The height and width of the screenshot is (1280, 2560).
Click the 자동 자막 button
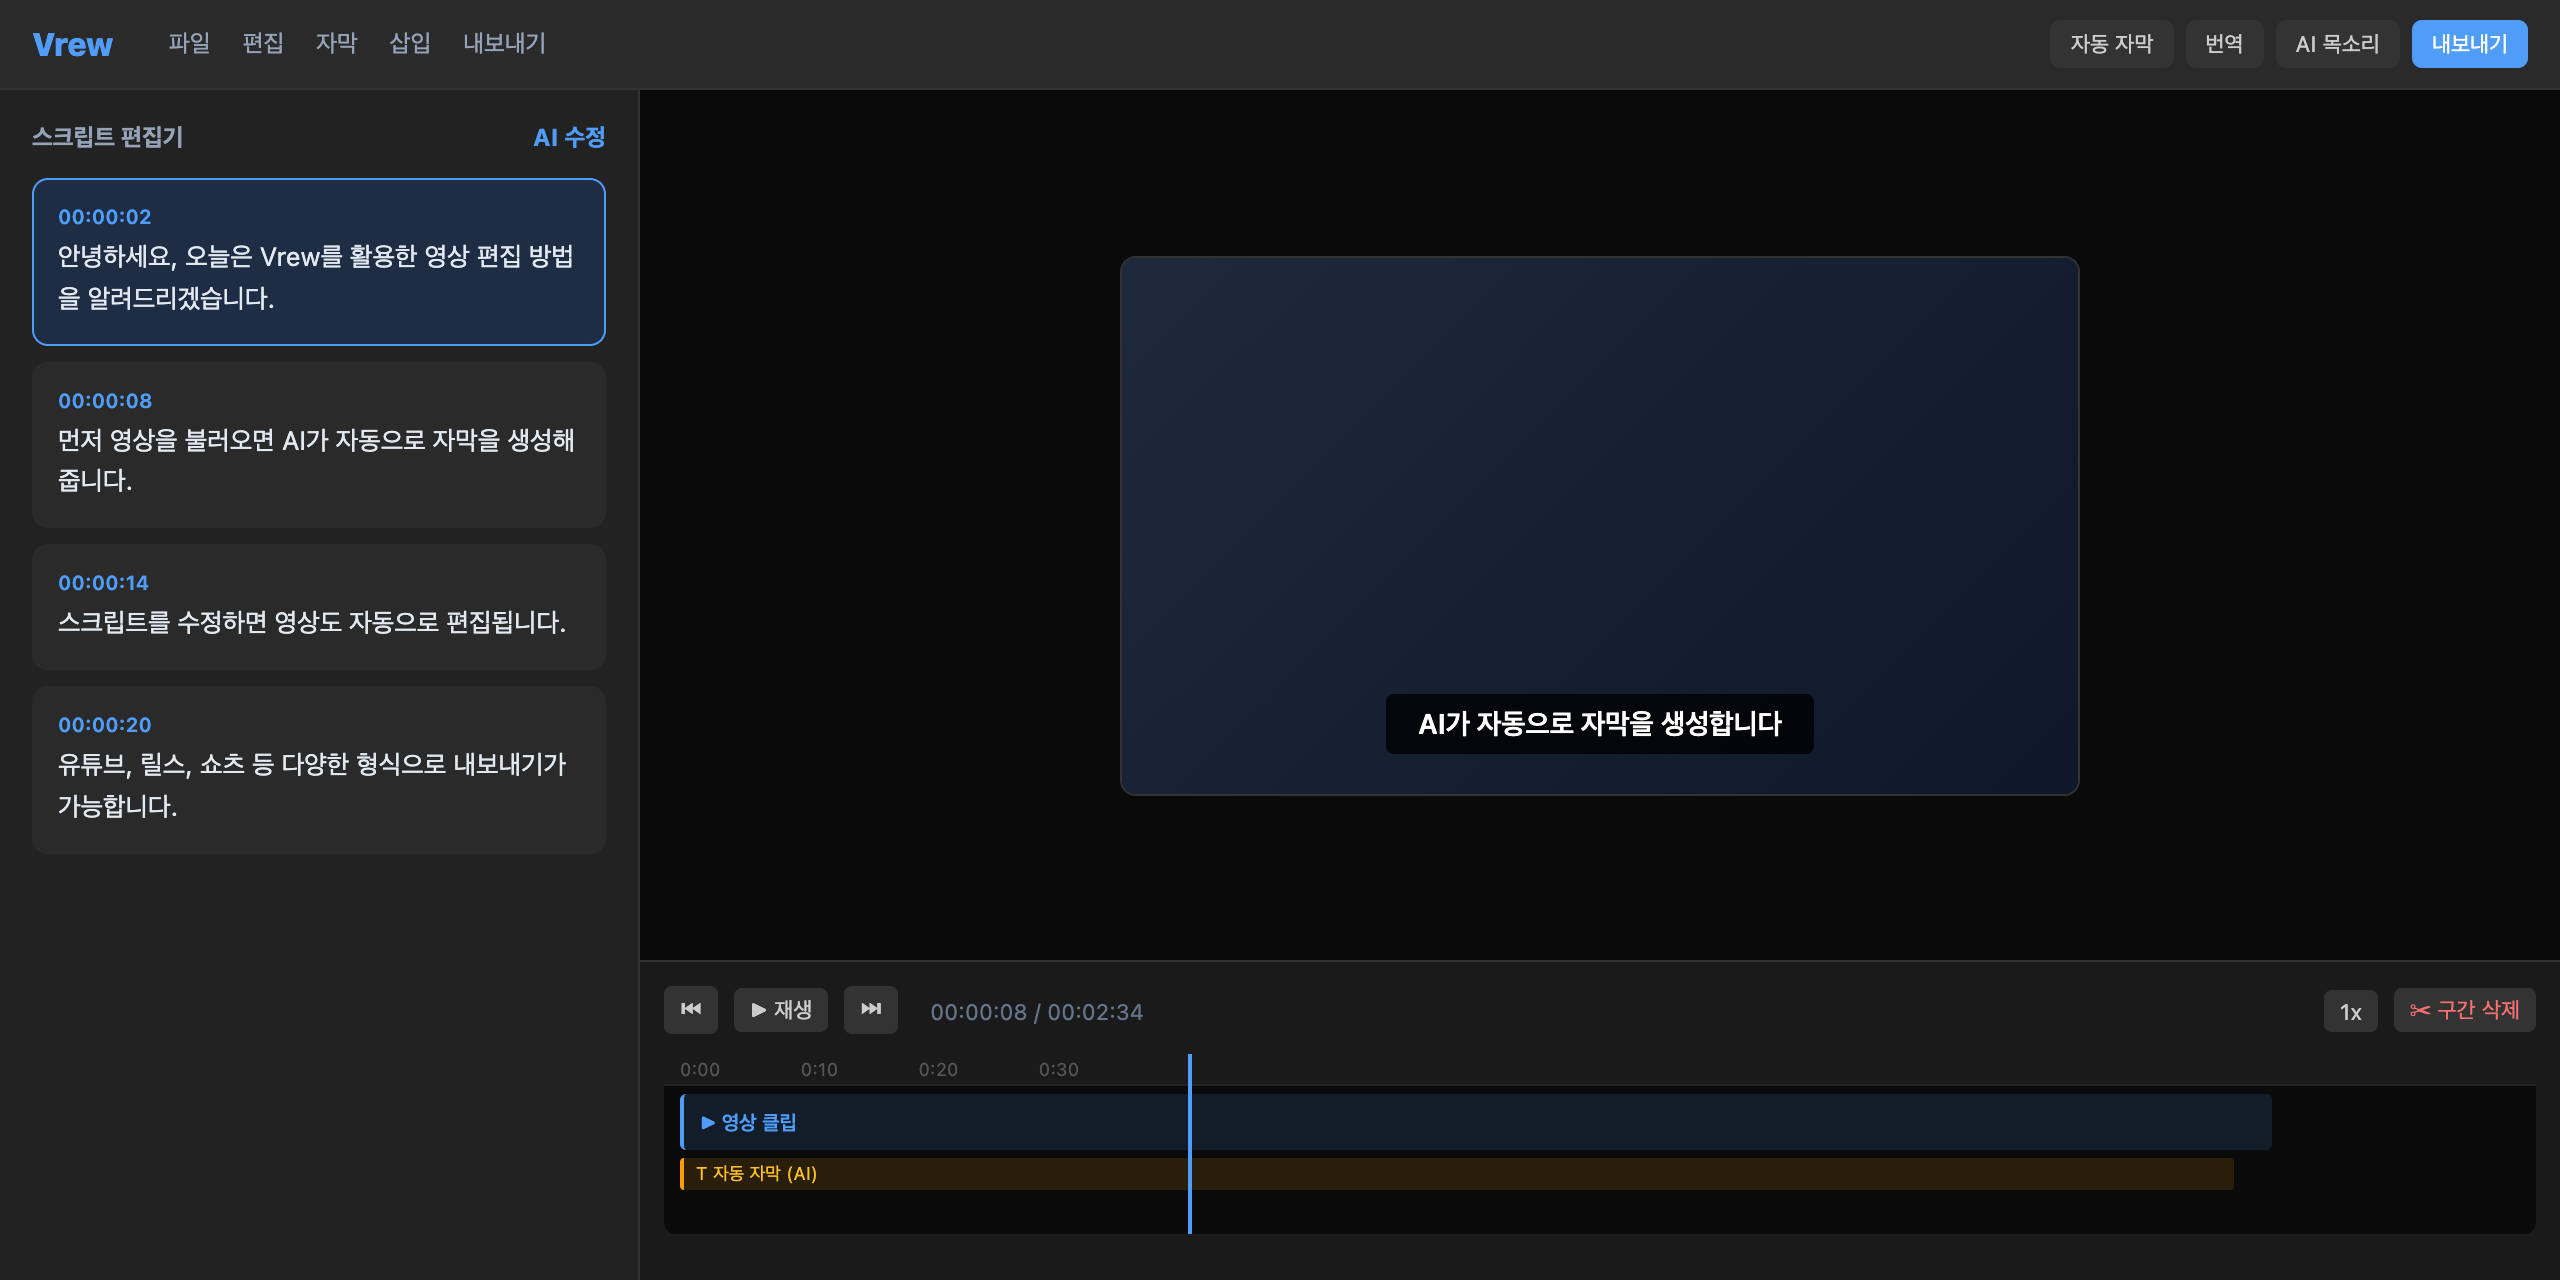(x=2111, y=44)
